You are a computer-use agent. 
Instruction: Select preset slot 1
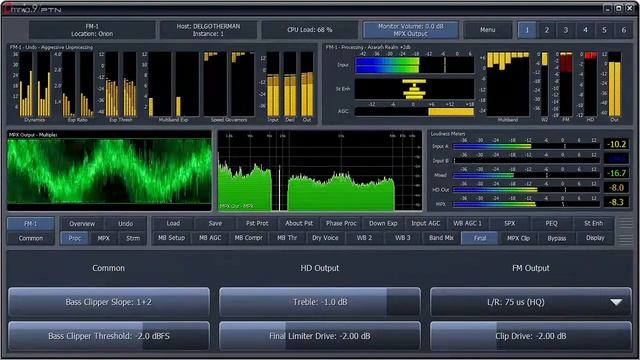(x=527, y=30)
